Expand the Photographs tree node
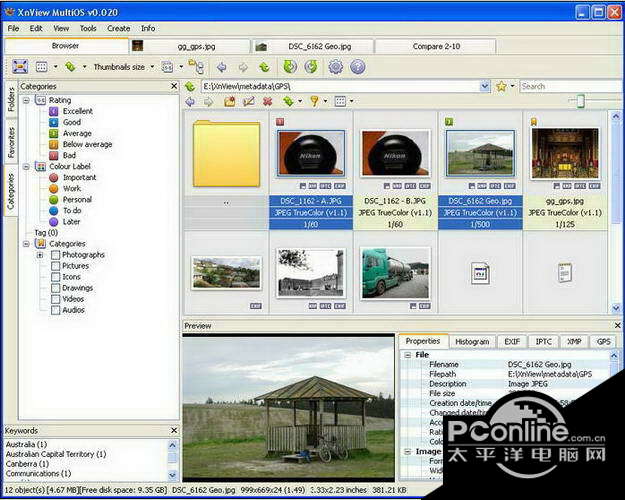 point(40,255)
